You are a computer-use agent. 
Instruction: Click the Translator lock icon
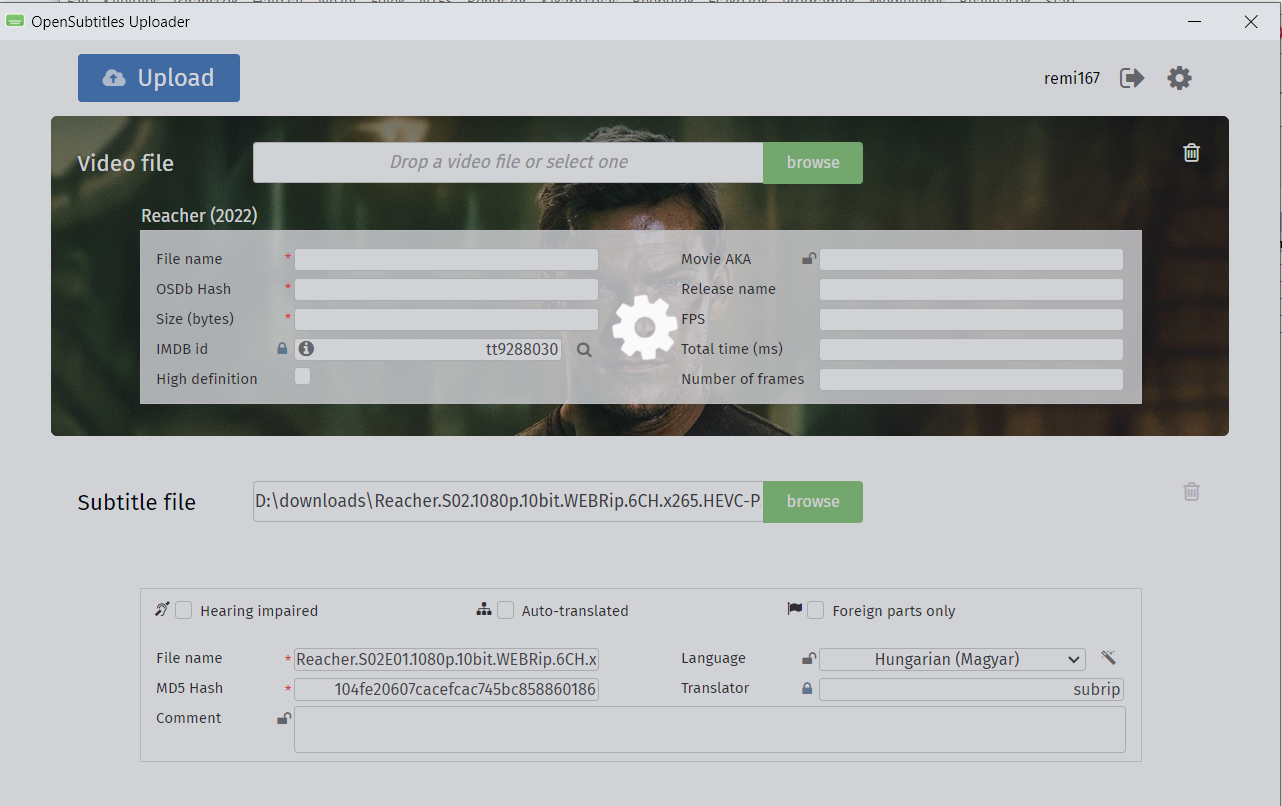tap(807, 688)
